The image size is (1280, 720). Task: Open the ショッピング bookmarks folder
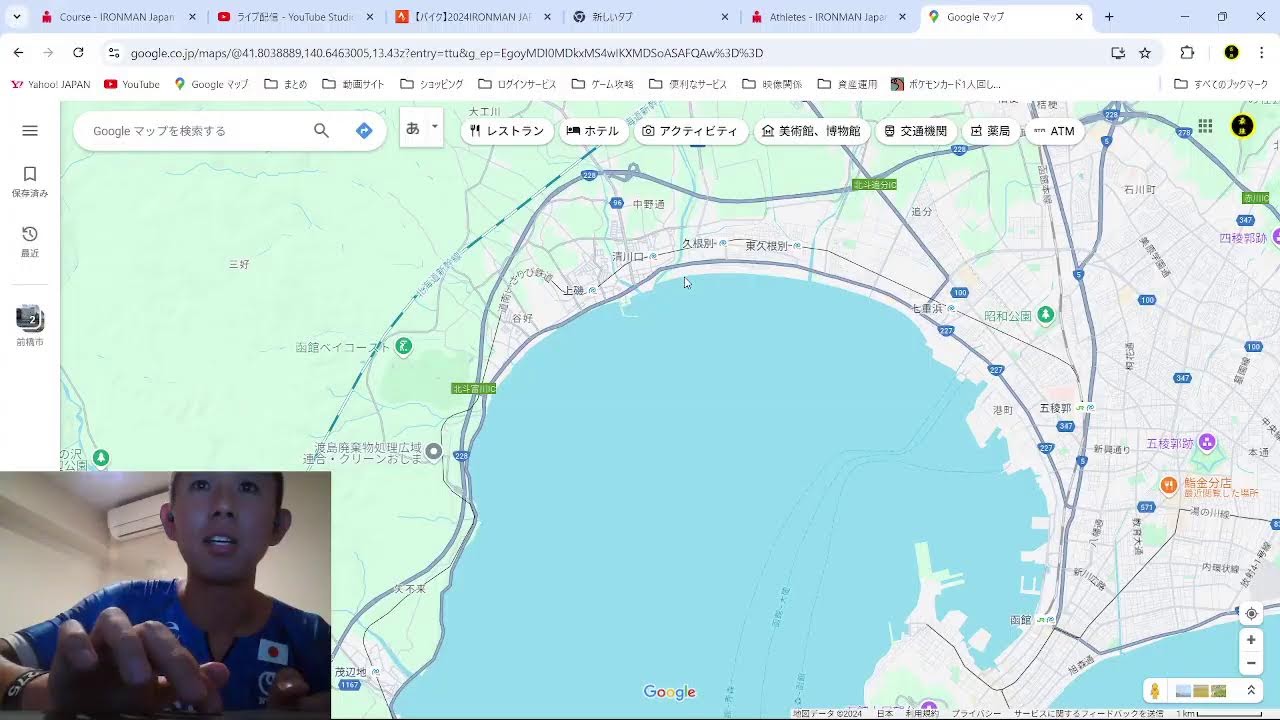pos(432,84)
